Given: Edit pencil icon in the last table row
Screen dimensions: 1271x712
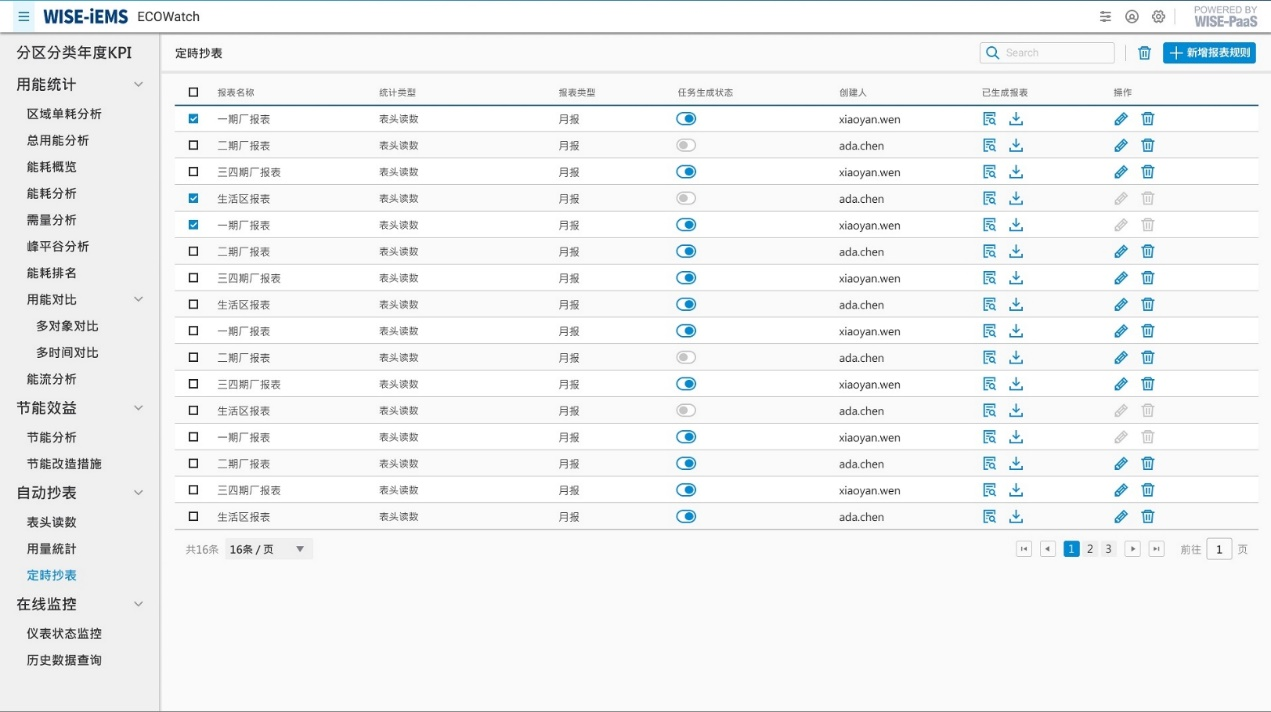Looking at the screenshot, I should coord(1121,516).
